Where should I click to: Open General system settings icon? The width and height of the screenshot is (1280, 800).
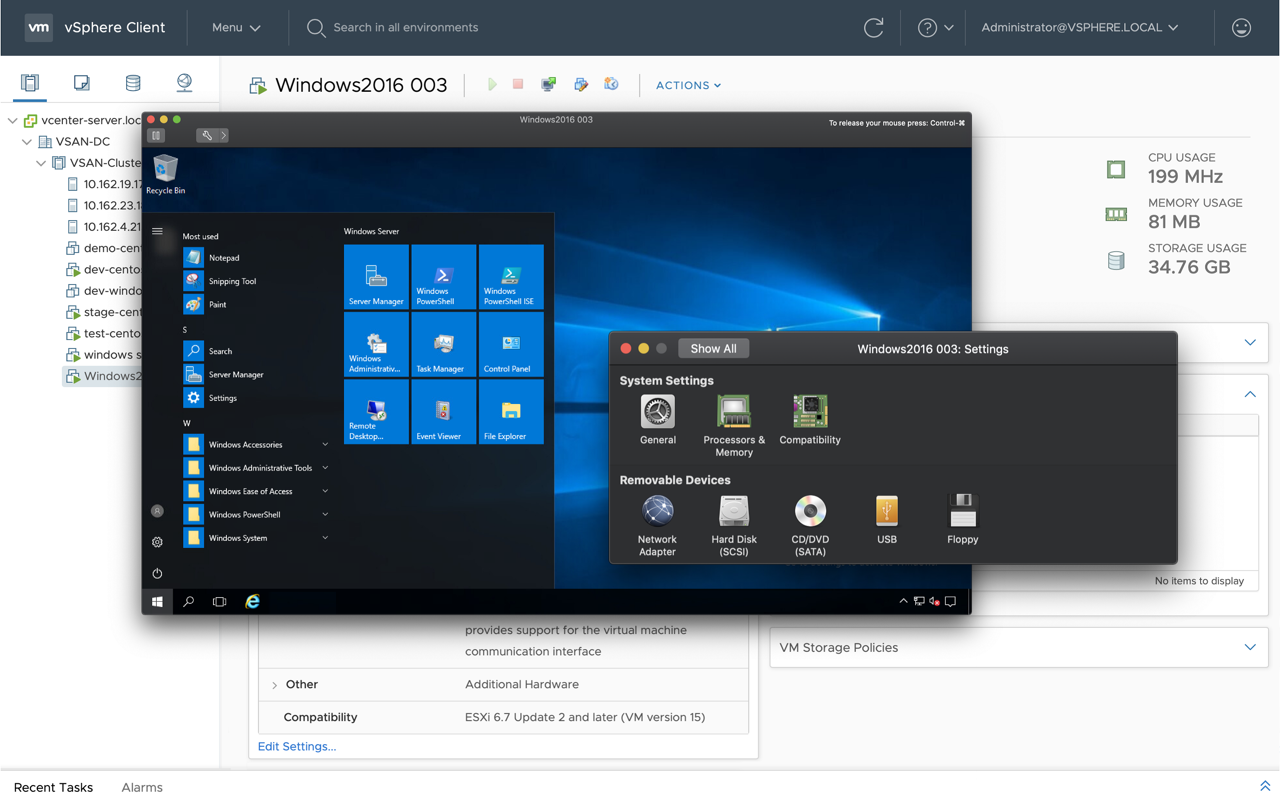[657, 420]
